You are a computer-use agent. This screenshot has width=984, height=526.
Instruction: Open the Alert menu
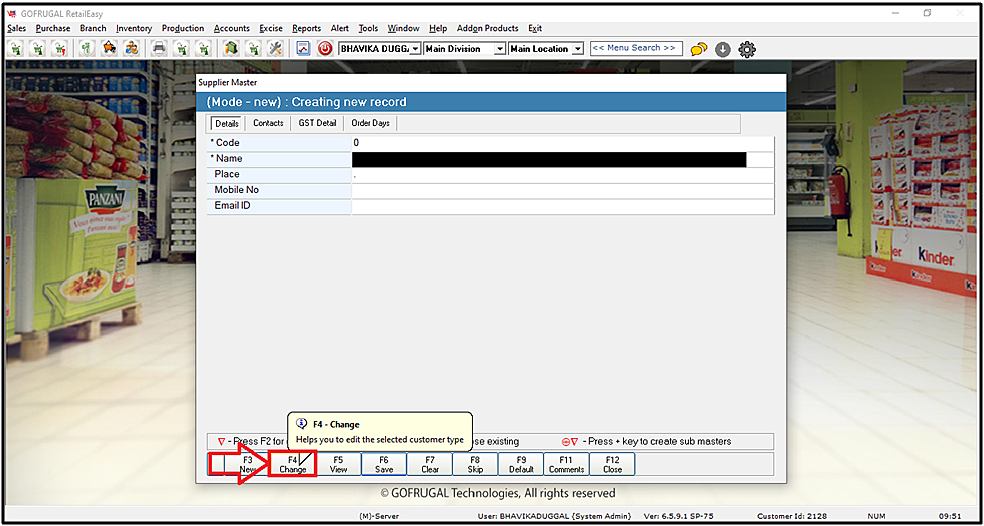click(340, 28)
